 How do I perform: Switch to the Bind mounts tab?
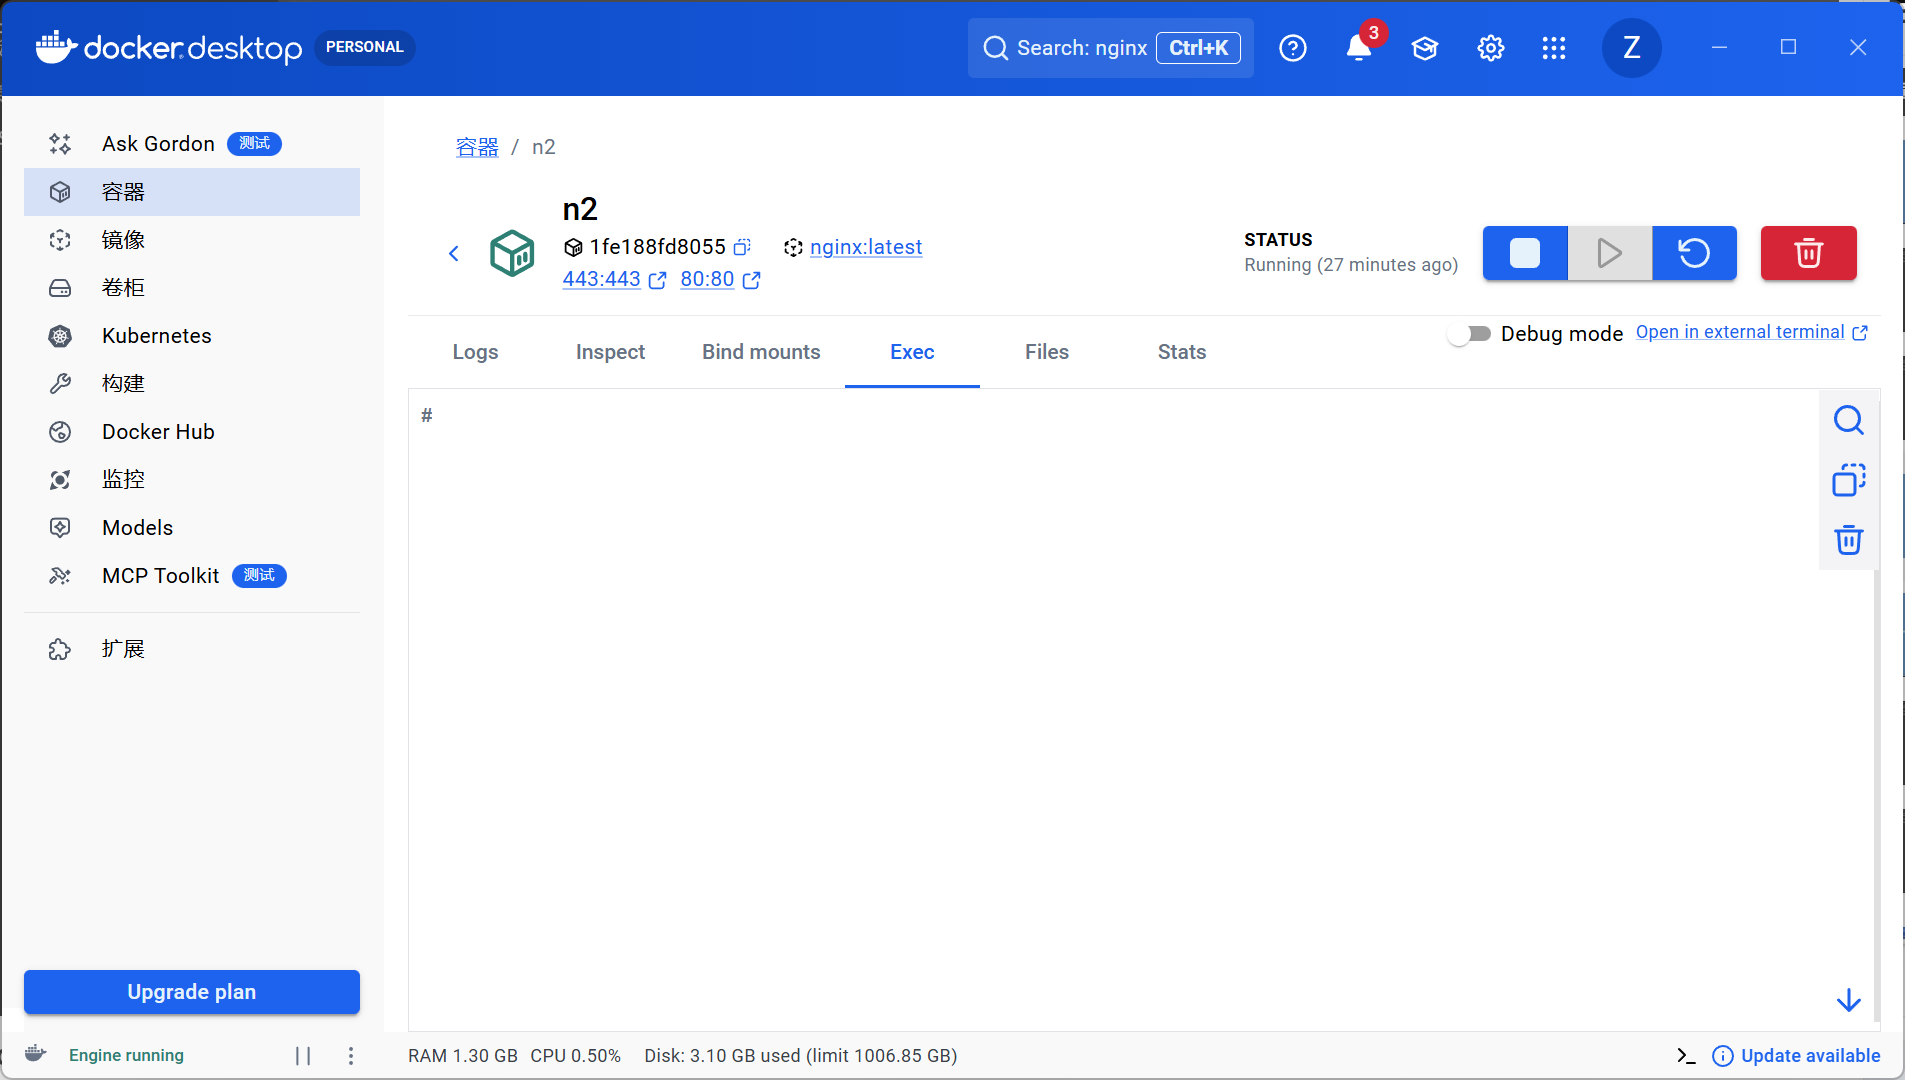coord(761,352)
